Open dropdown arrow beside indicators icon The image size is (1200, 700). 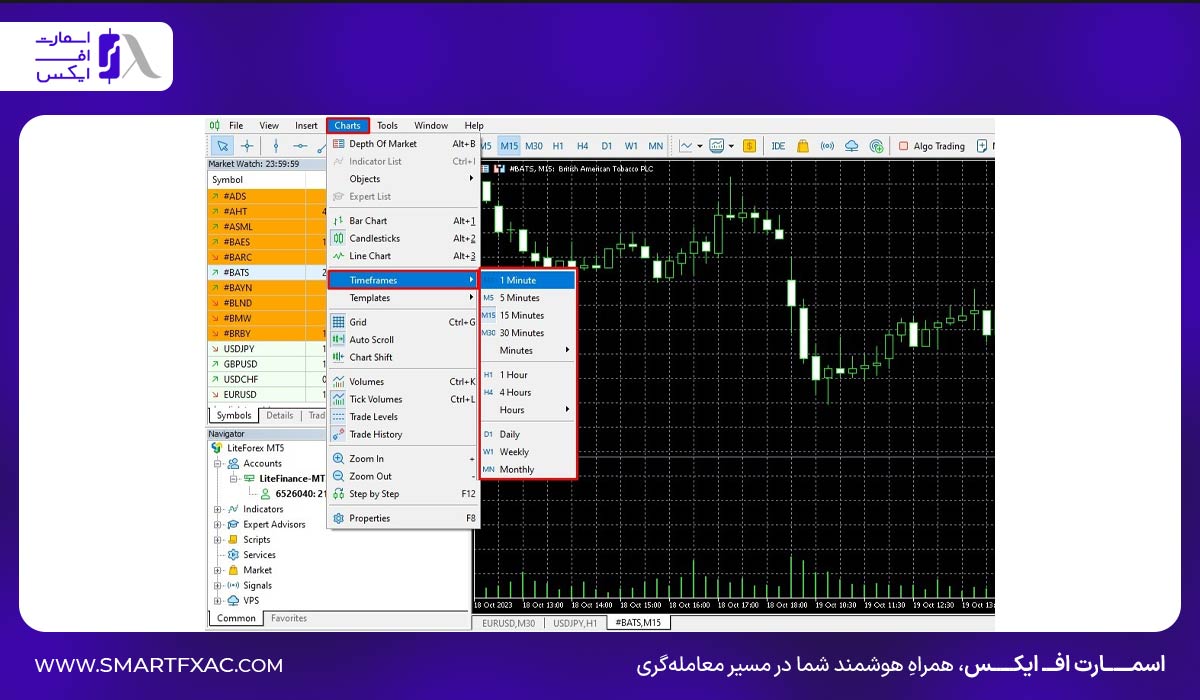(731, 146)
